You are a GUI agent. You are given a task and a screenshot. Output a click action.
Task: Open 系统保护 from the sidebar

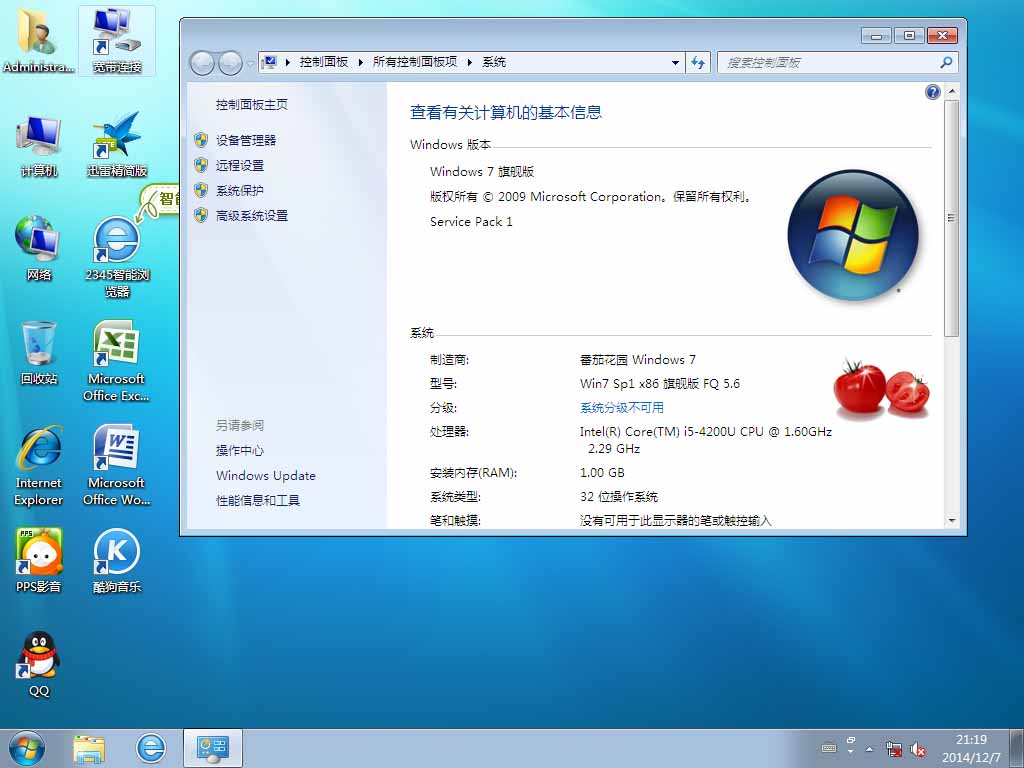click(x=240, y=191)
